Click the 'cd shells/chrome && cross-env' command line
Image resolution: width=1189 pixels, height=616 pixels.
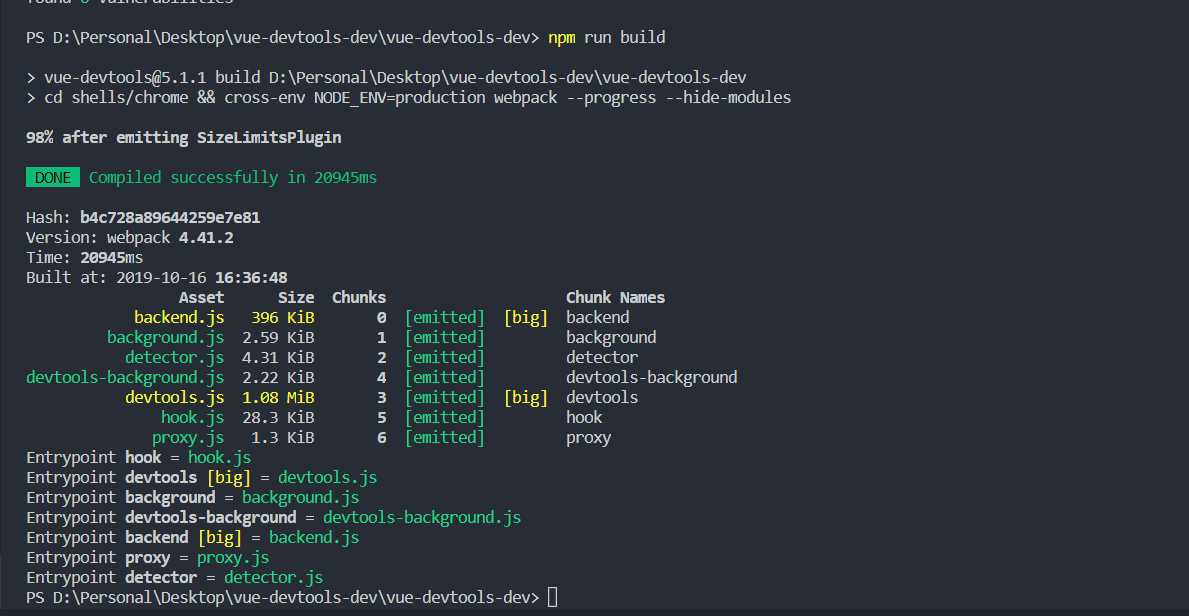[x=409, y=97]
